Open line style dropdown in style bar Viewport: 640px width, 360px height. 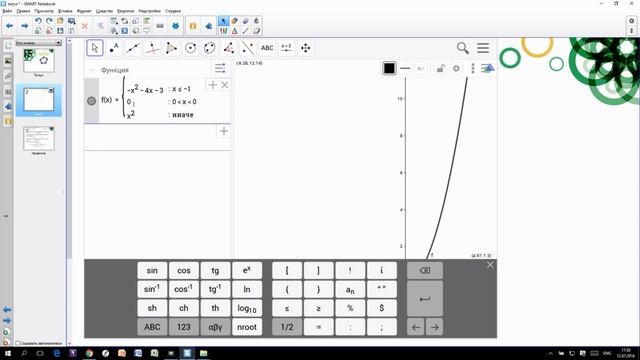[x=405, y=68]
